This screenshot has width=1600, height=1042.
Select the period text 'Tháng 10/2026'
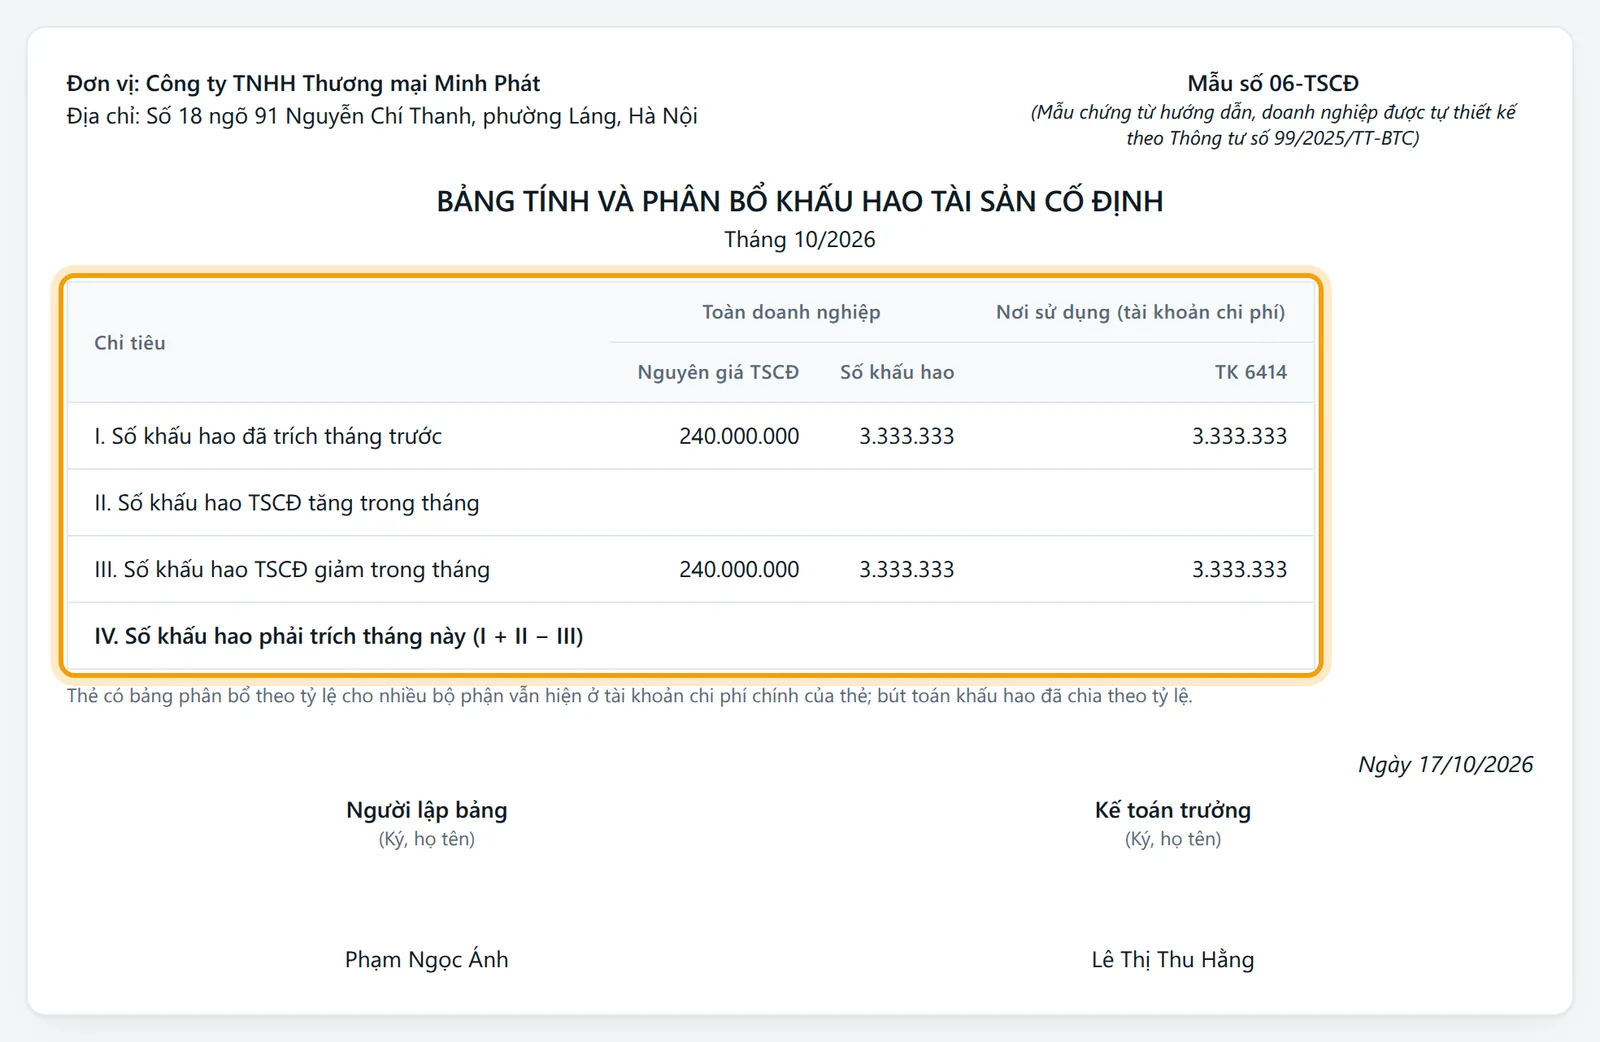point(800,240)
